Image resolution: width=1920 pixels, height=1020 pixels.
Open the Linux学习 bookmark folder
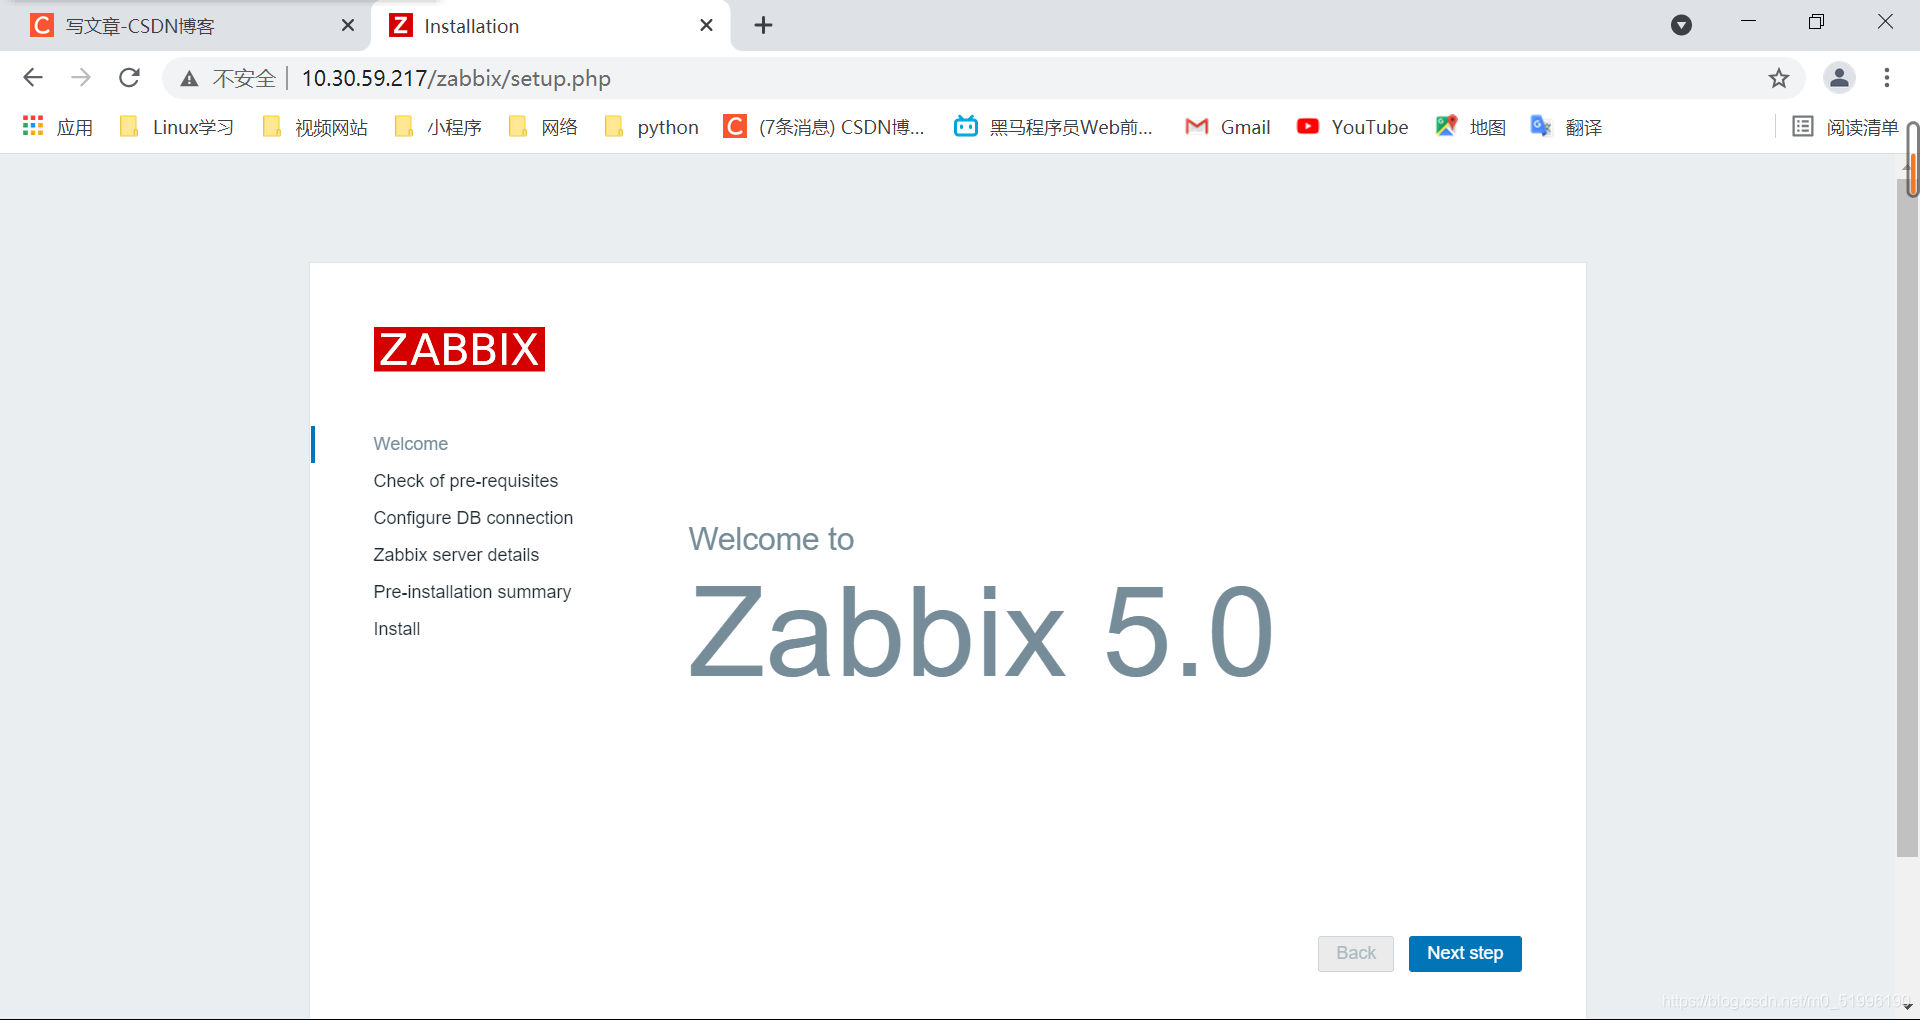click(x=176, y=127)
